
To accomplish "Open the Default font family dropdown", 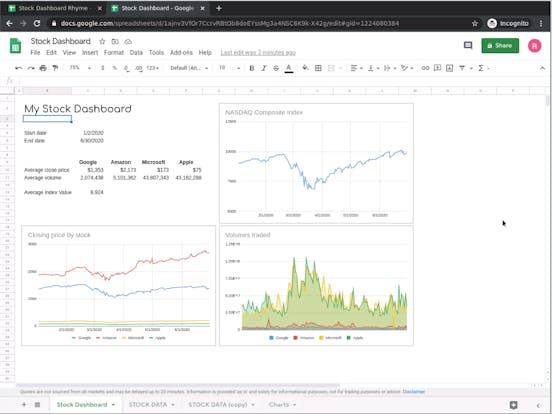I will coord(189,68).
